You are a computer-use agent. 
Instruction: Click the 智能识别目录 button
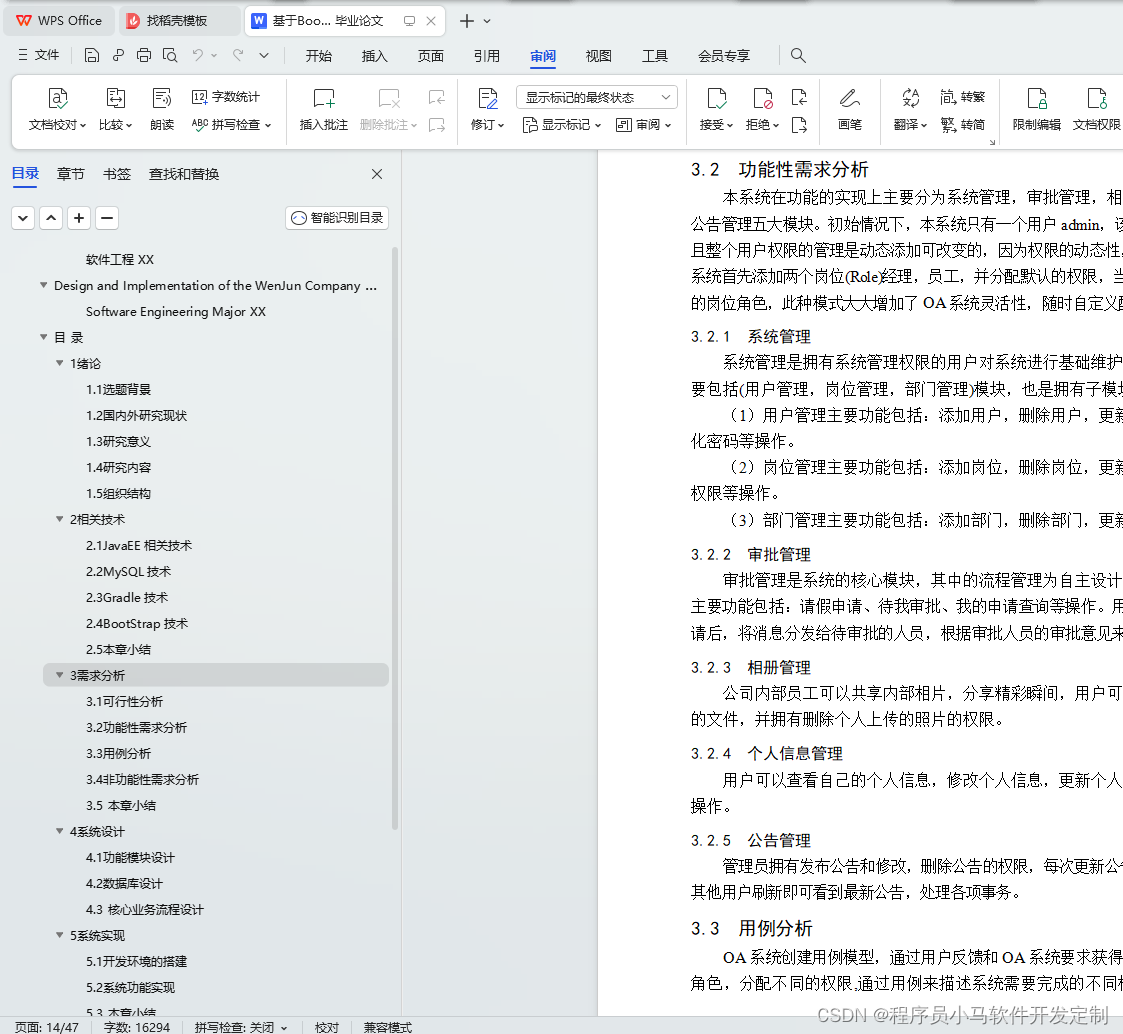pyautogui.click(x=336, y=217)
